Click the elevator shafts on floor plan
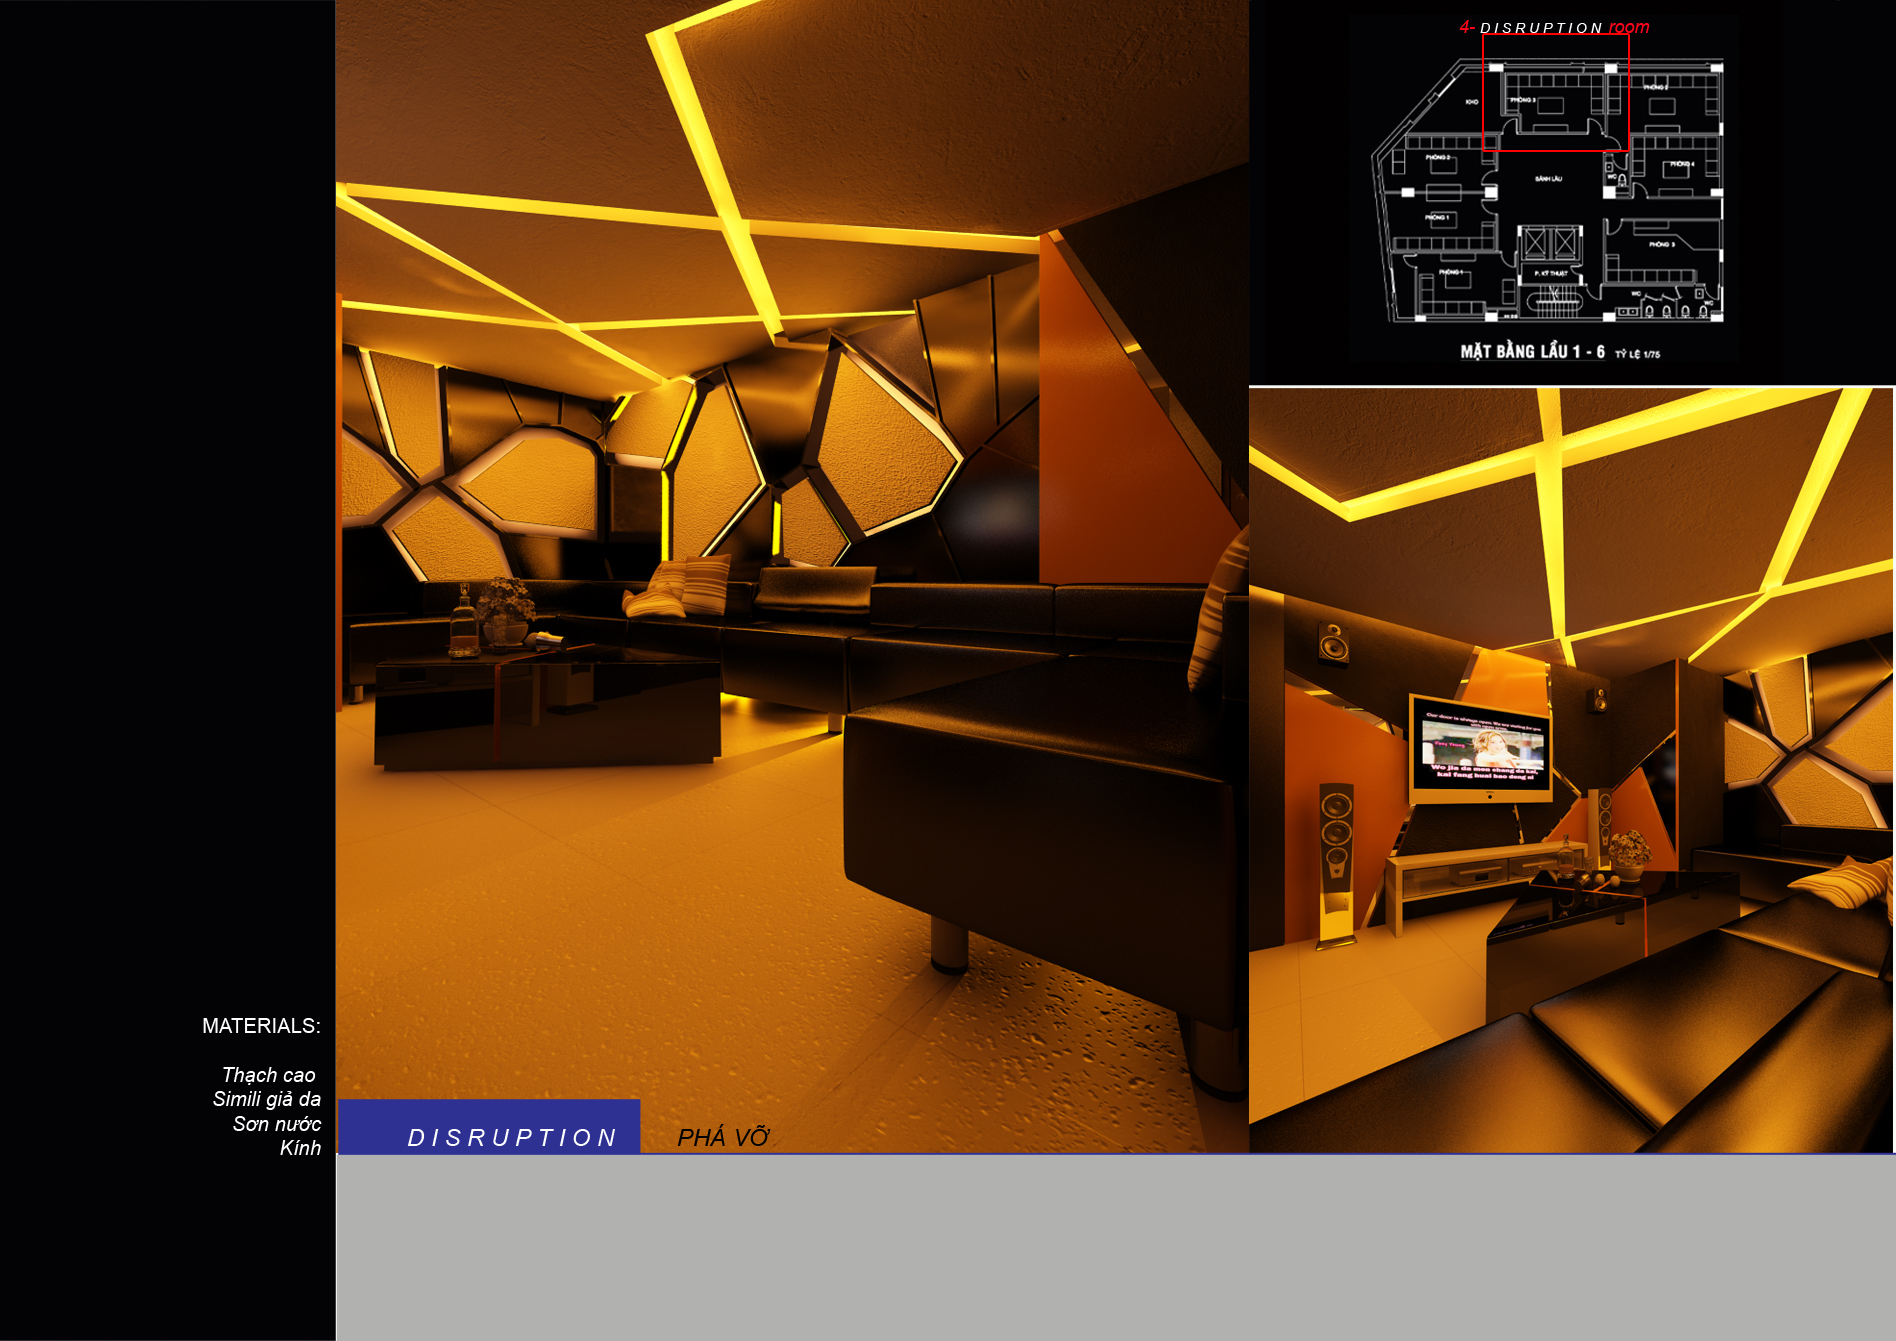Image resolution: width=1896 pixels, height=1341 pixels. (1549, 243)
